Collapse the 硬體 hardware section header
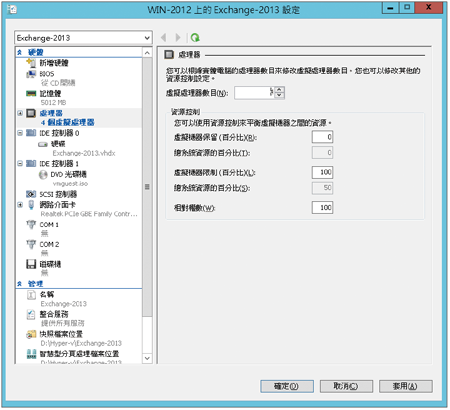Screen dimensions: 450x410 coord(19,52)
